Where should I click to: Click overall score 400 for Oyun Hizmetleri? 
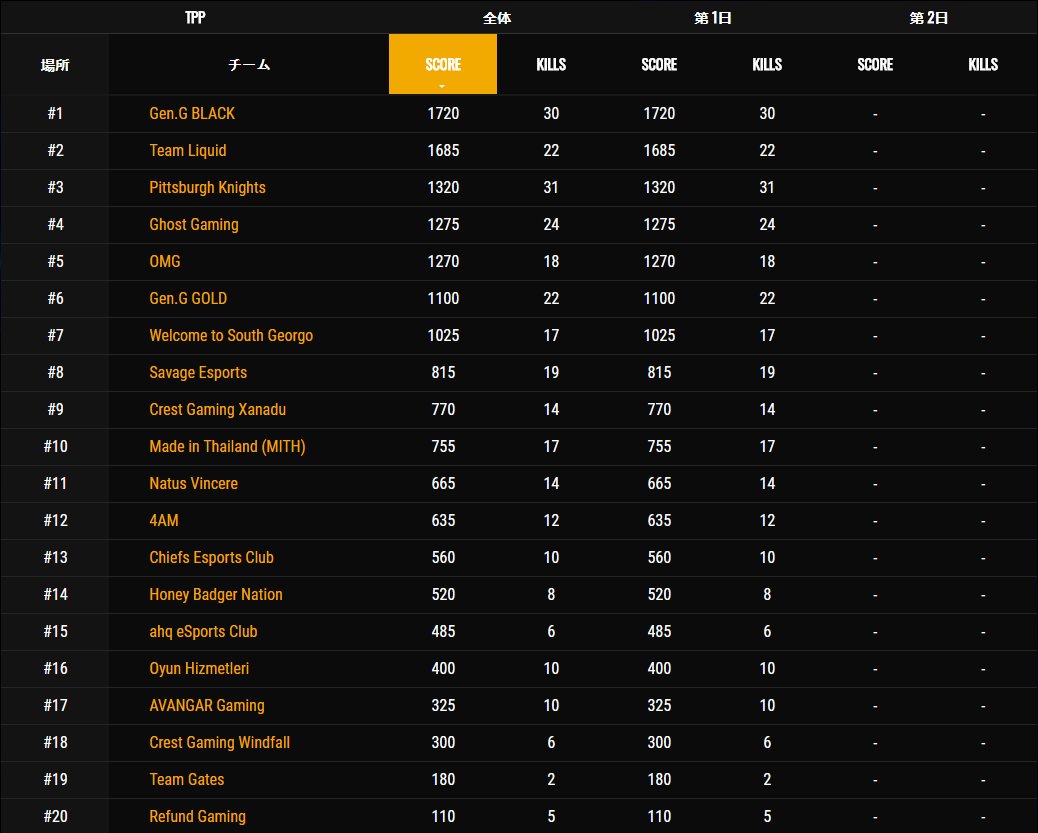443,669
